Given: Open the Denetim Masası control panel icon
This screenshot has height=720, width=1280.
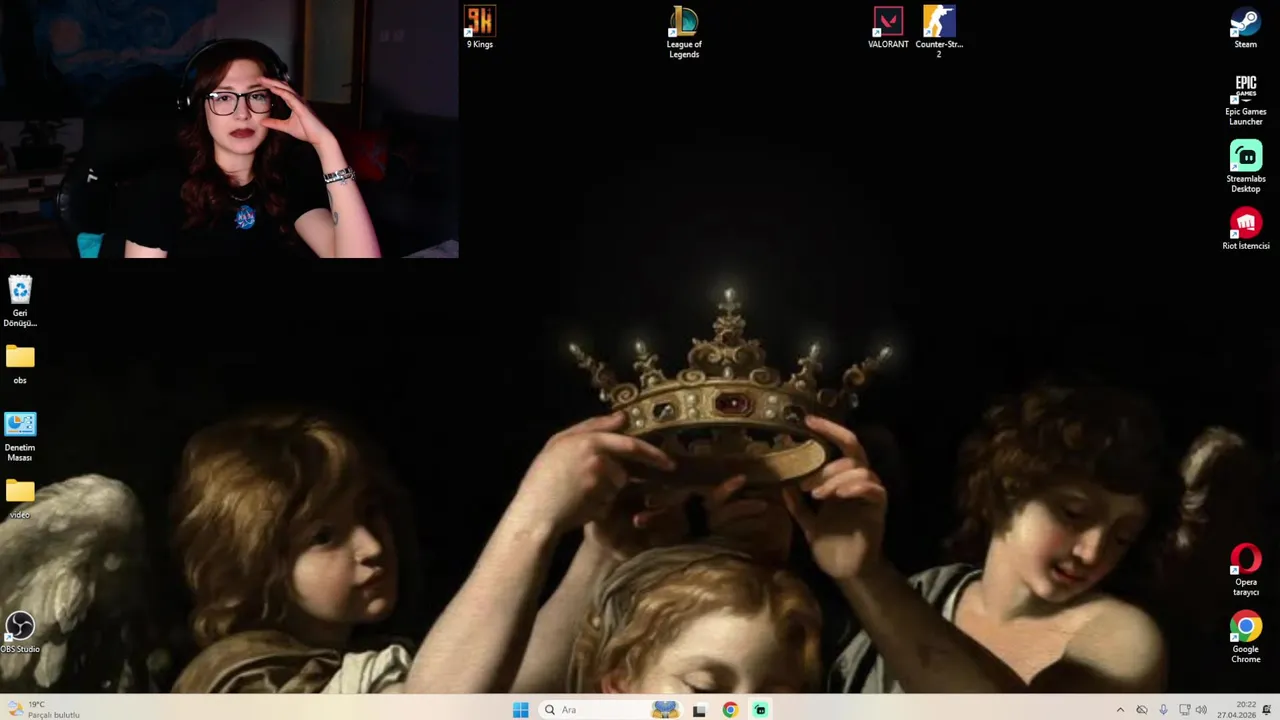Looking at the screenshot, I should tap(20, 436).
